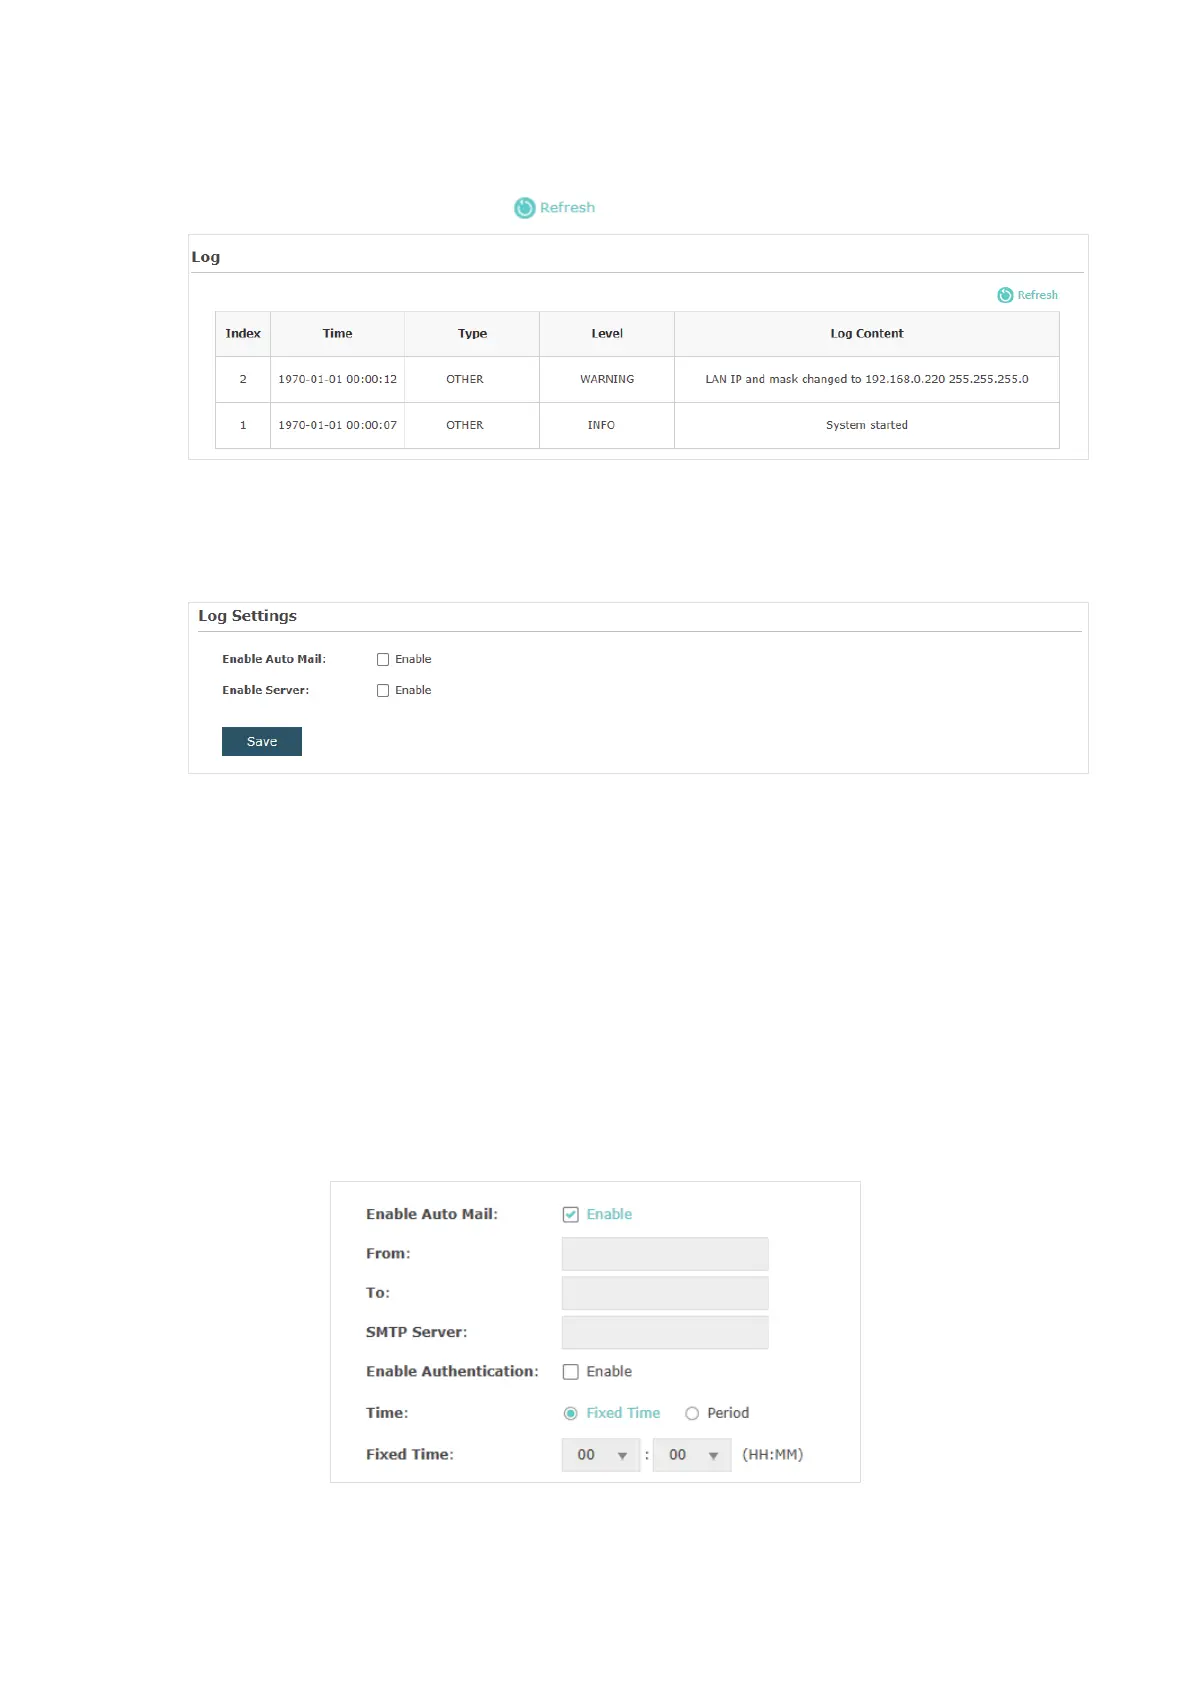
Task: Click the SMTP Server input field
Action: [x=665, y=1332]
